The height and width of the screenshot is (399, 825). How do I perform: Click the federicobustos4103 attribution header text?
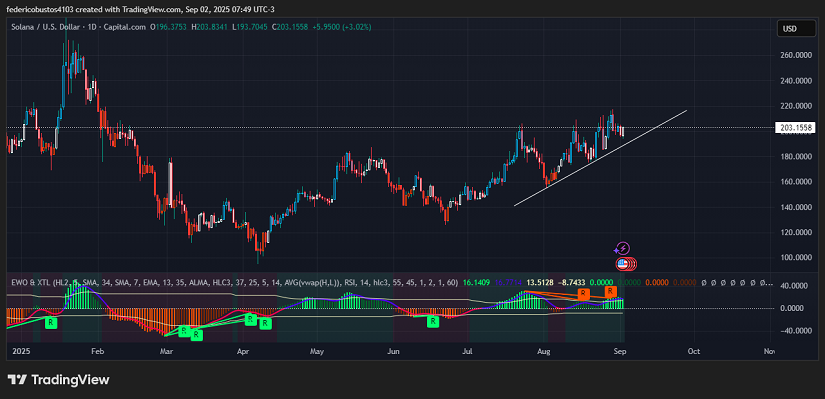coord(140,9)
